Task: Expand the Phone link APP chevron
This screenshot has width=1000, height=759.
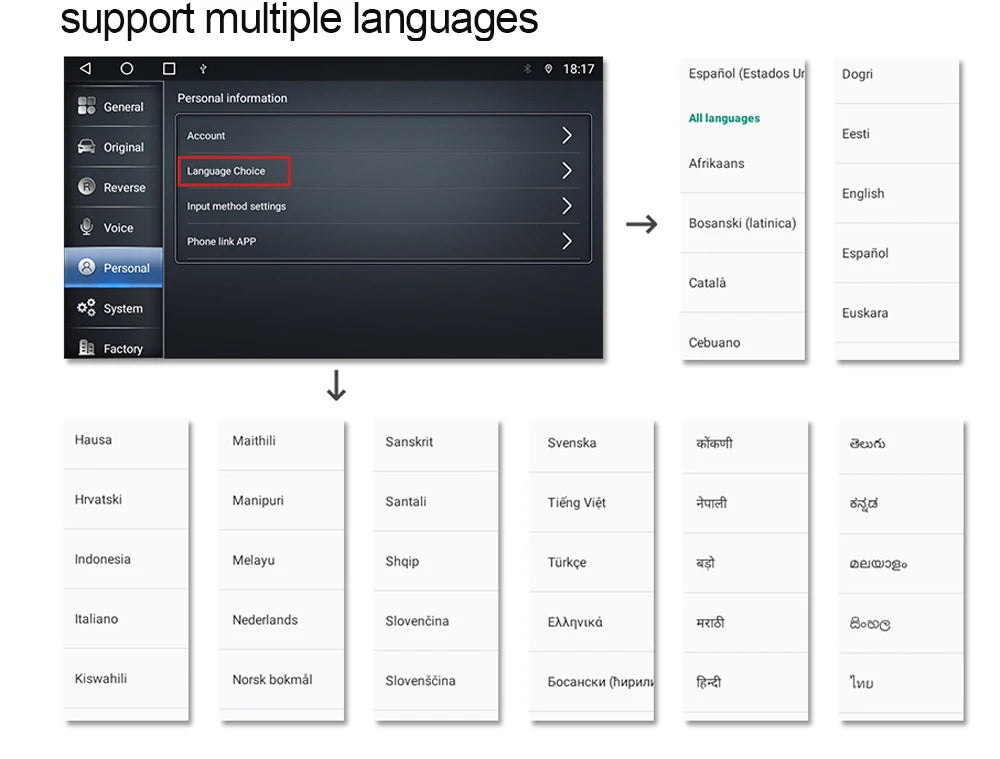Action: 566,241
